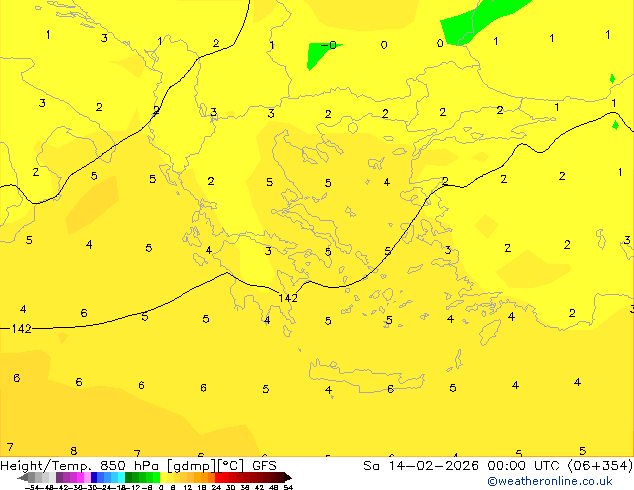Click the gray left arrow of legend
The height and width of the screenshot is (490, 634).
click(23, 477)
